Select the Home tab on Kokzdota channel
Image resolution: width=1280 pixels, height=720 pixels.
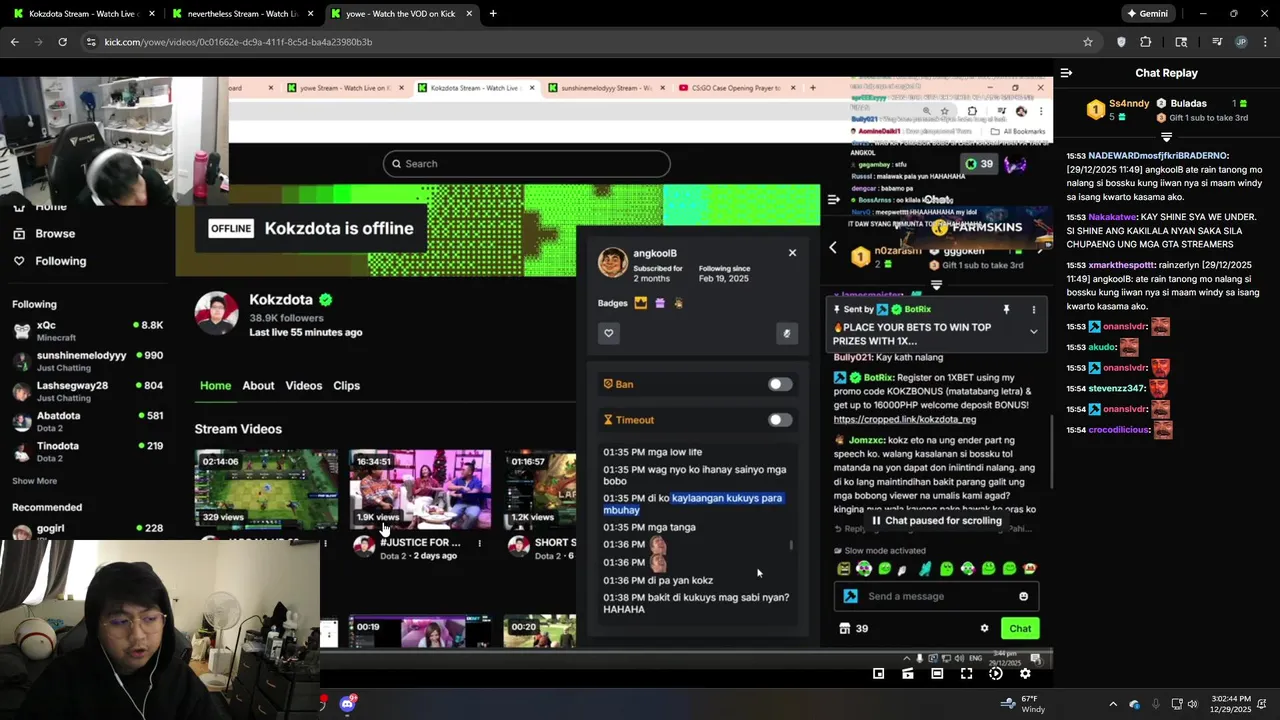(x=215, y=386)
